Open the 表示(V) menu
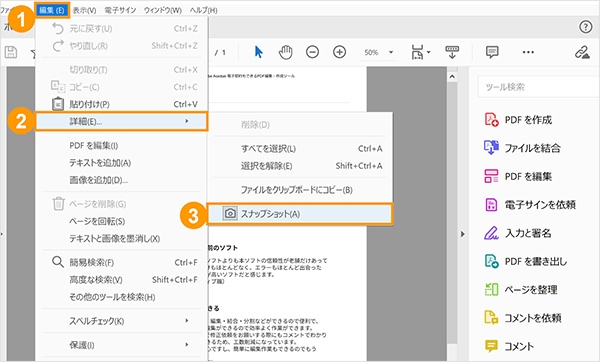 (x=84, y=10)
